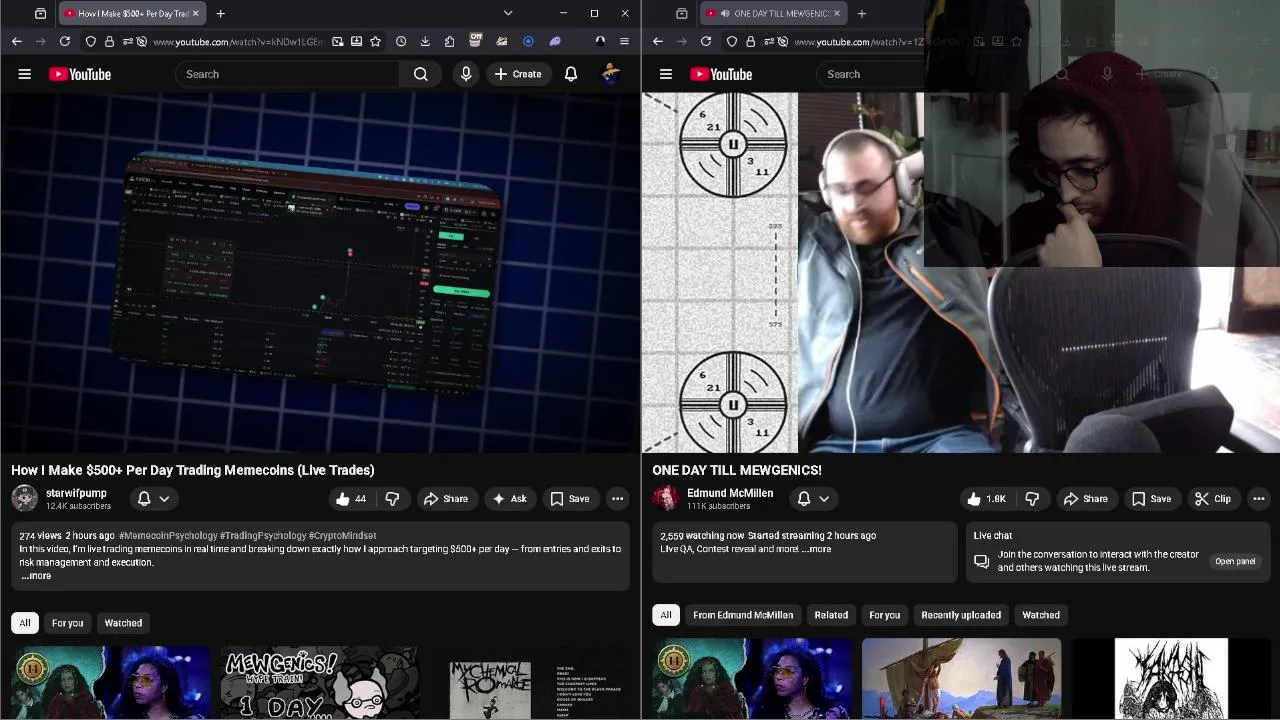Select 'Recently uploaded' chip
The width and height of the screenshot is (1280, 720).
tap(961, 615)
